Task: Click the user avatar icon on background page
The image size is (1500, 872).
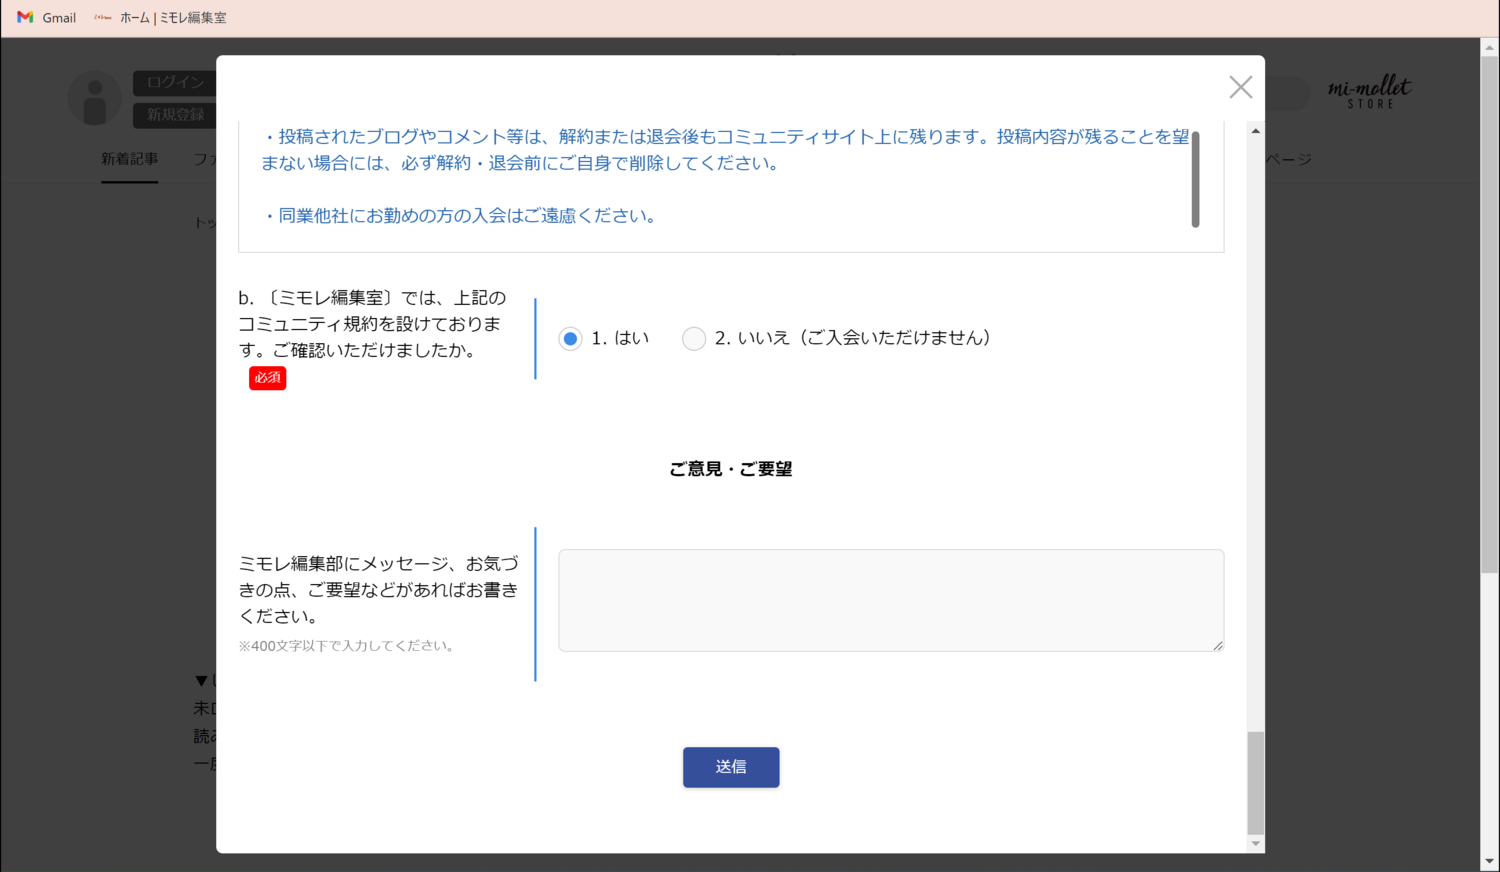Action: tap(95, 99)
